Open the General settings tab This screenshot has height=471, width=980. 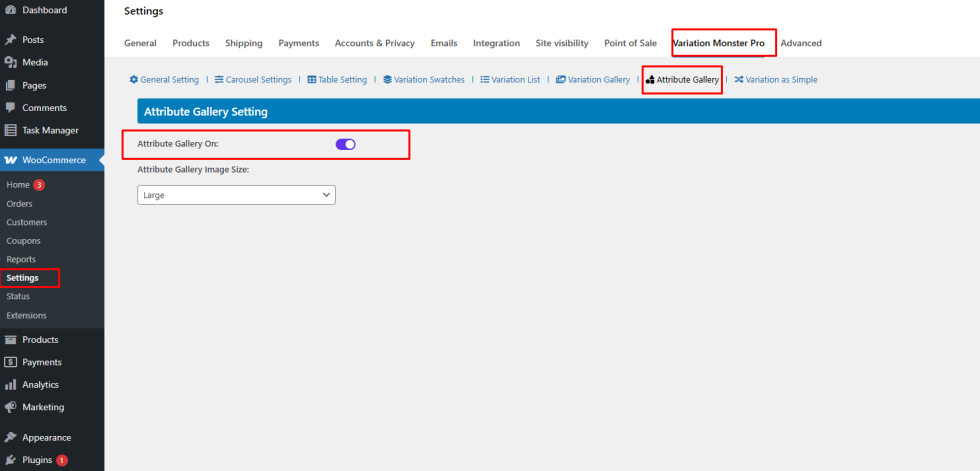[140, 43]
